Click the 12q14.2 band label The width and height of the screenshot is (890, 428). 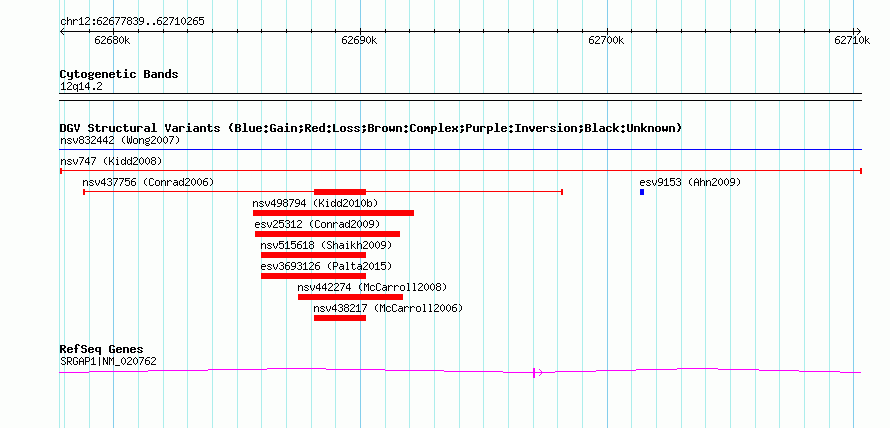(81, 87)
